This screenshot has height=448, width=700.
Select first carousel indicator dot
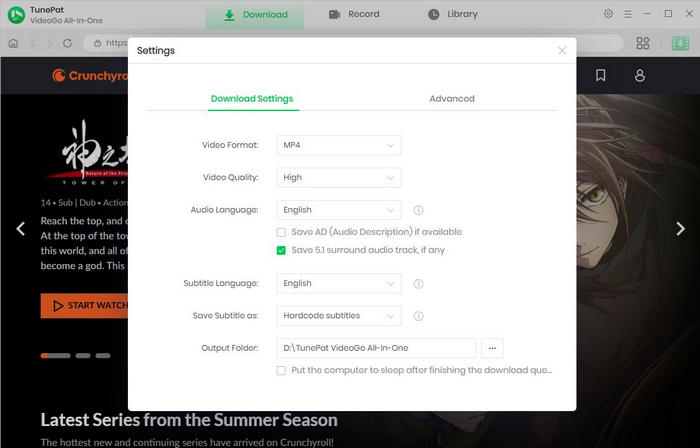pyautogui.click(x=55, y=356)
